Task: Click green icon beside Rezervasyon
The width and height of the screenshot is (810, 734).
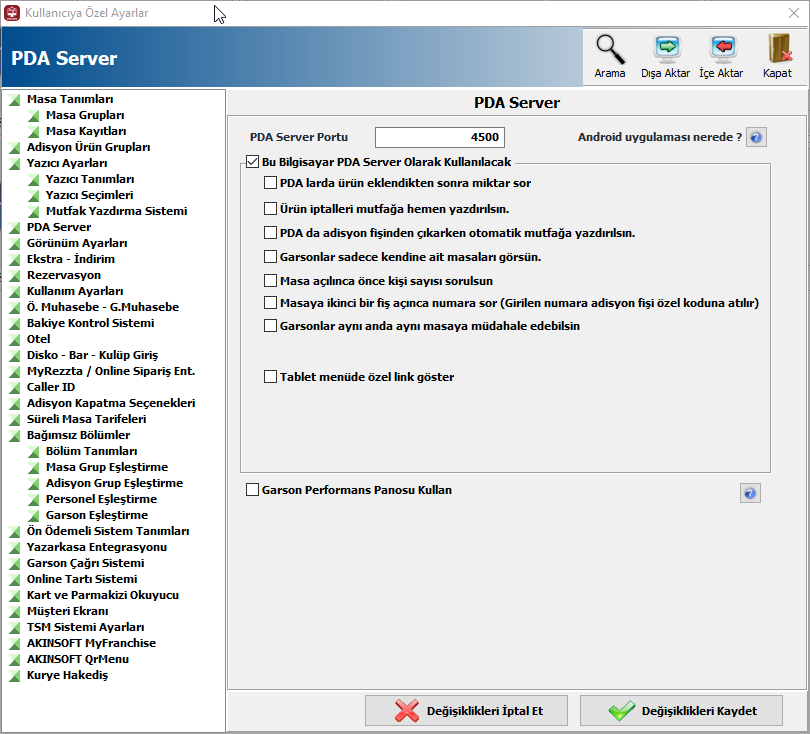Action: [14, 276]
